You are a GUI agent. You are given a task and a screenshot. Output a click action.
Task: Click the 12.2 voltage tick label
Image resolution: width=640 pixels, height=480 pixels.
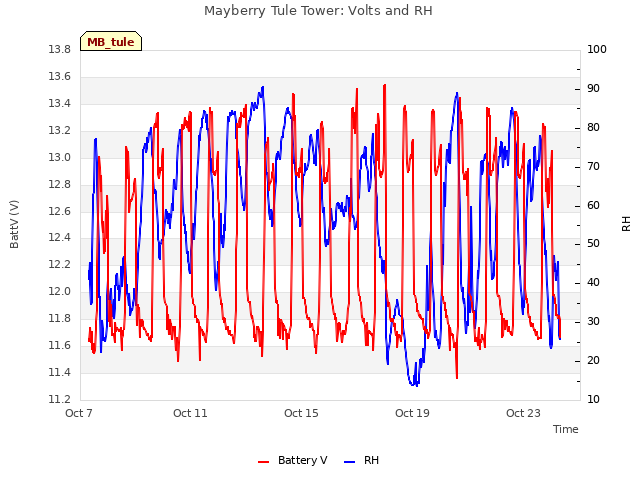(60, 264)
